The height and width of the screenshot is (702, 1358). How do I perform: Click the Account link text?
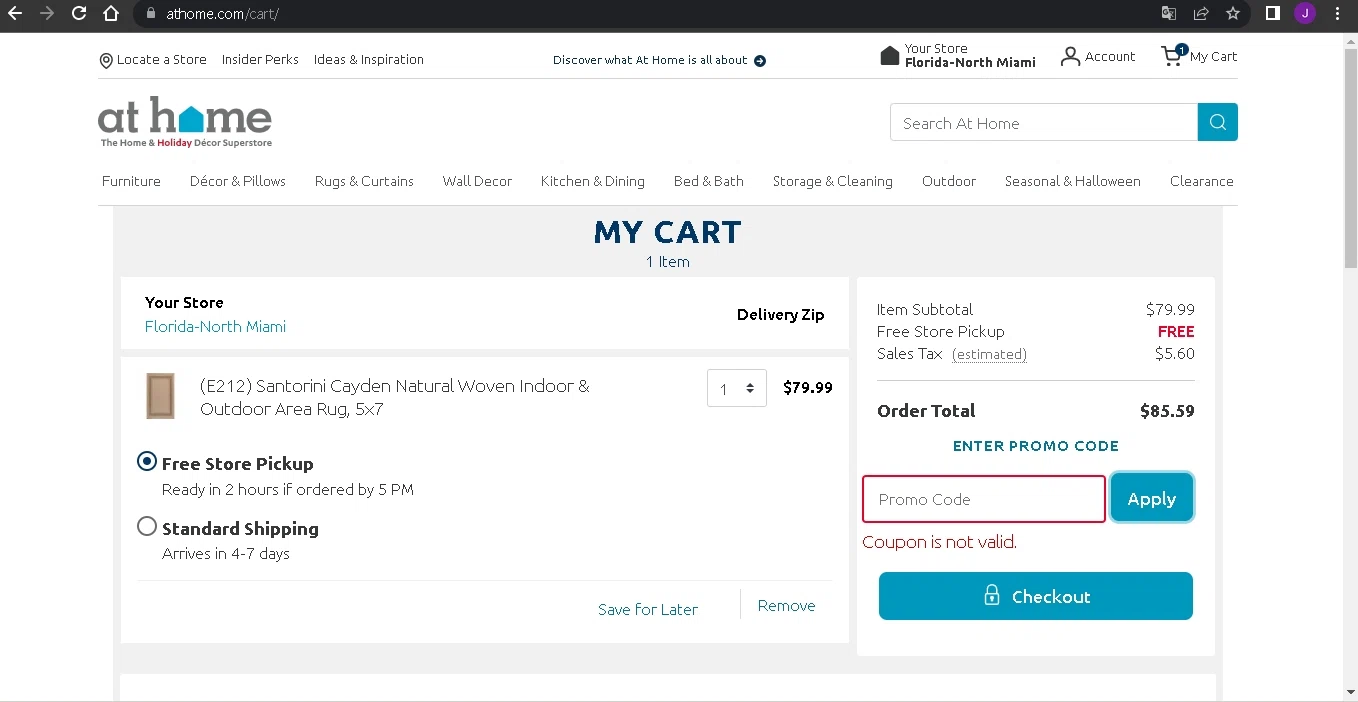point(1110,57)
